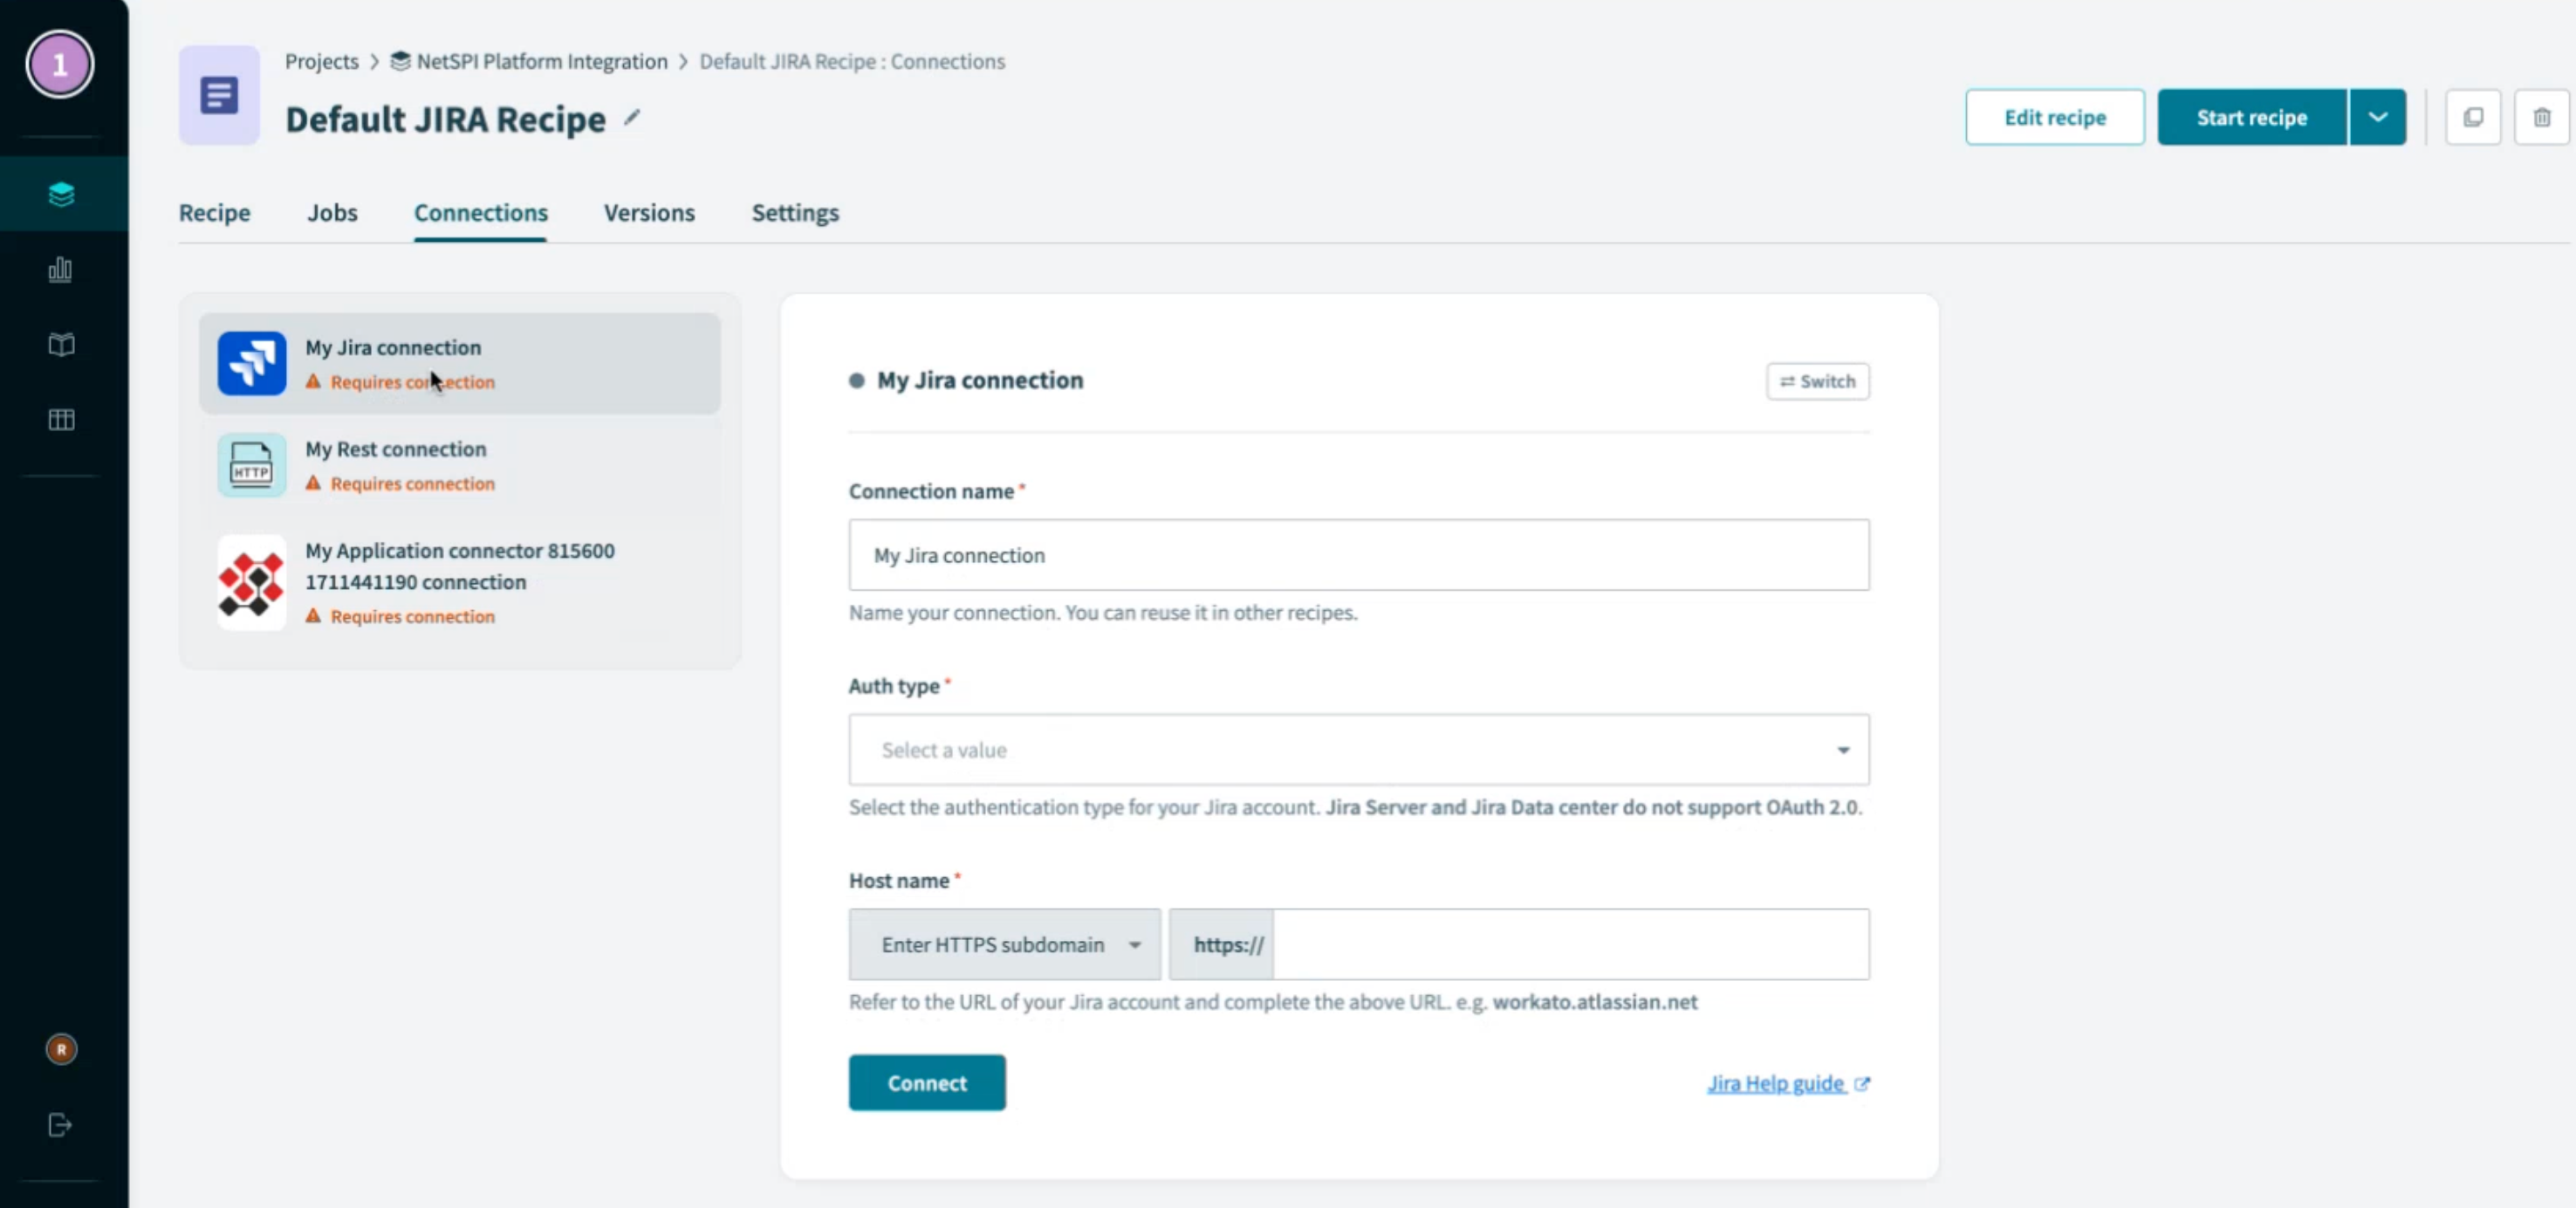Viewport: 2576px width, 1208px height.
Task: Open the Settings tab
Action: coord(795,213)
